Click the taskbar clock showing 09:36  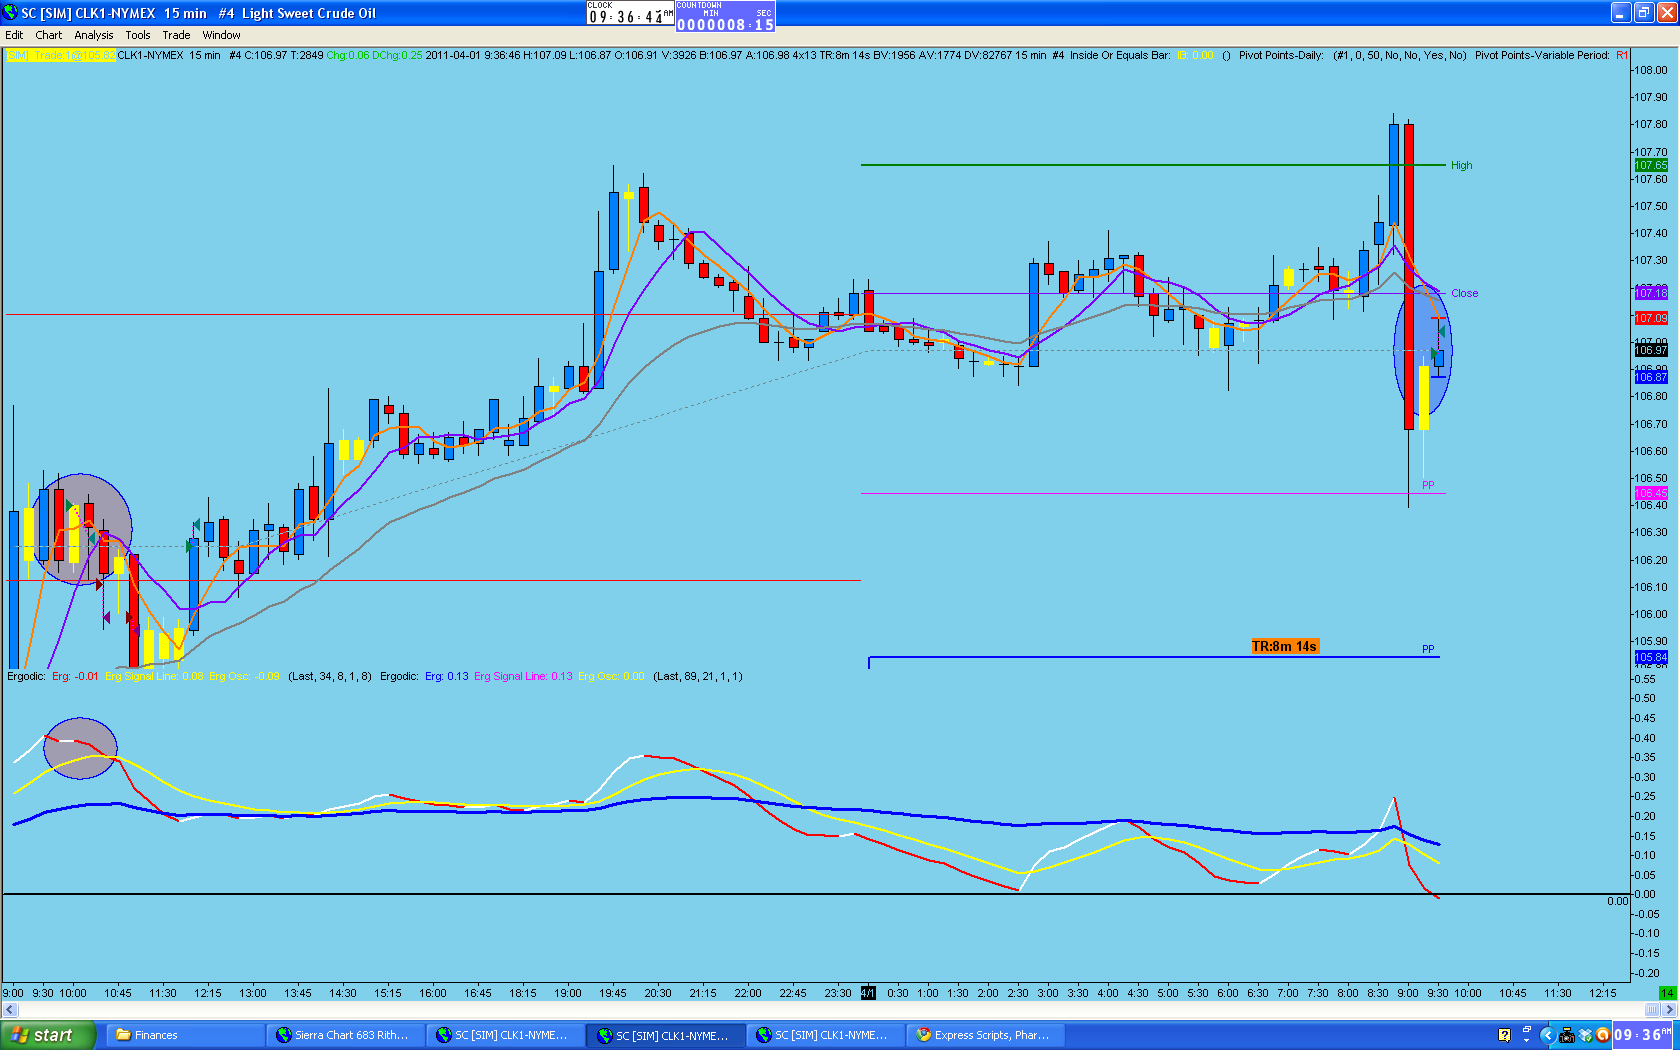pos(1643,1035)
